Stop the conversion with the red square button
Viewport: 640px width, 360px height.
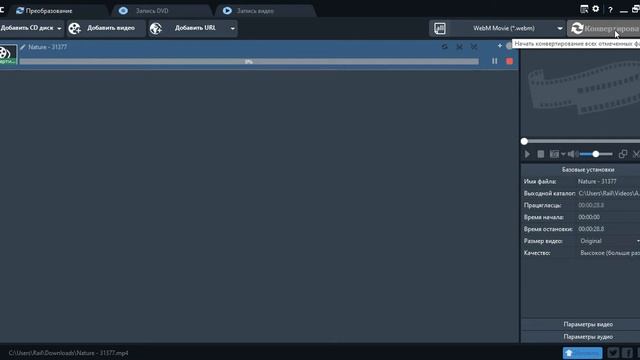tap(509, 61)
